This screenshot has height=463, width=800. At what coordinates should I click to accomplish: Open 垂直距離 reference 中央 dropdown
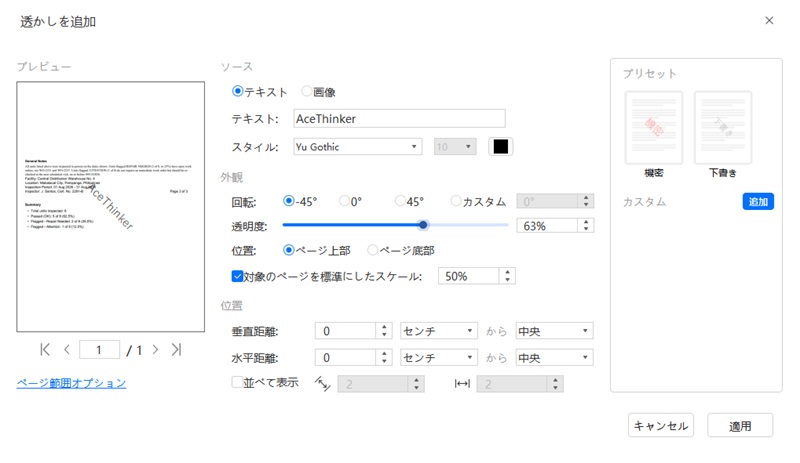coord(554,331)
